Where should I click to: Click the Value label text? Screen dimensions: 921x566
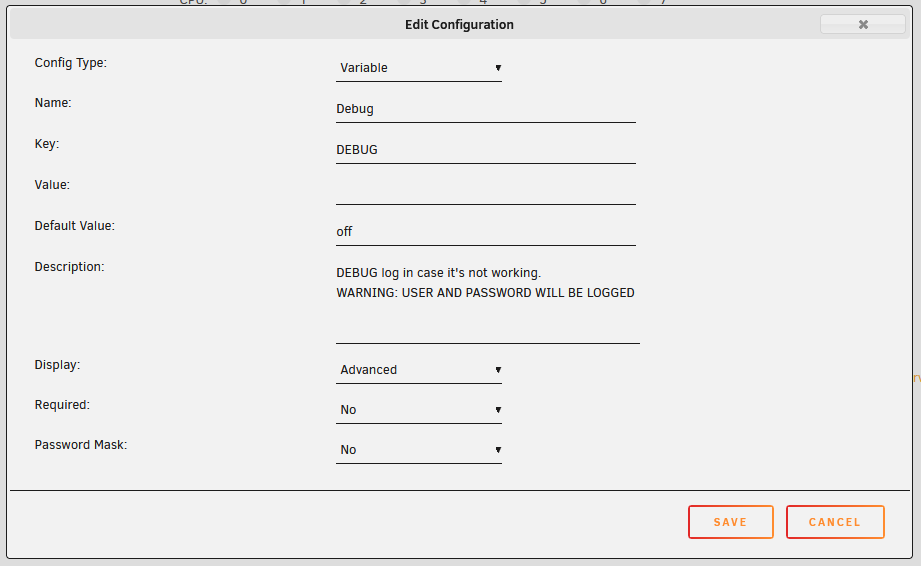[52, 184]
